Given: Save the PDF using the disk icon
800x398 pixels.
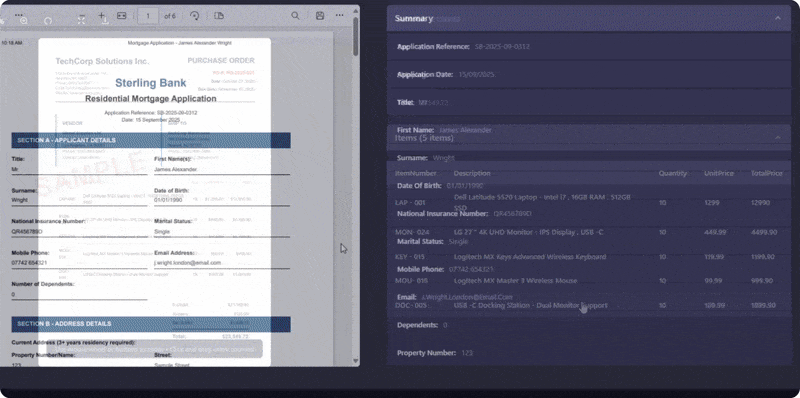Looking at the screenshot, I should pyautogui.click(x=320, y=16).
